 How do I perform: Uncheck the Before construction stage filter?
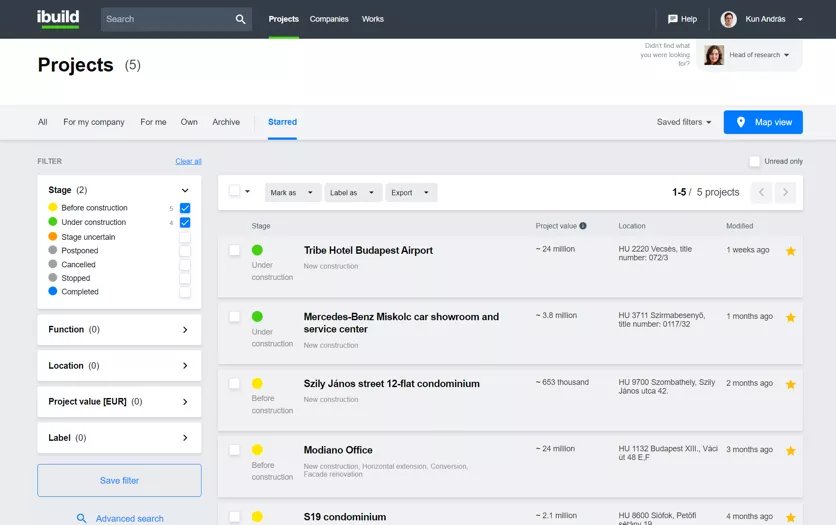coord(185,208)
